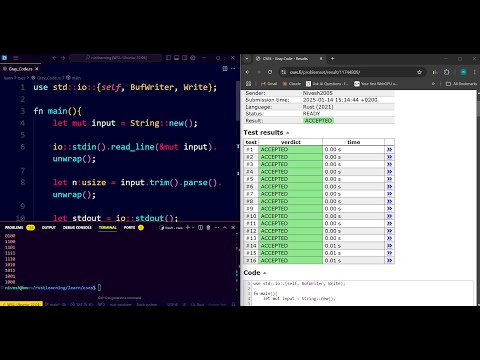Switch to the PROBLEMS panel tab
Image resolution: width=480 pixels, height=360 pixels.
tap(20, 228)
